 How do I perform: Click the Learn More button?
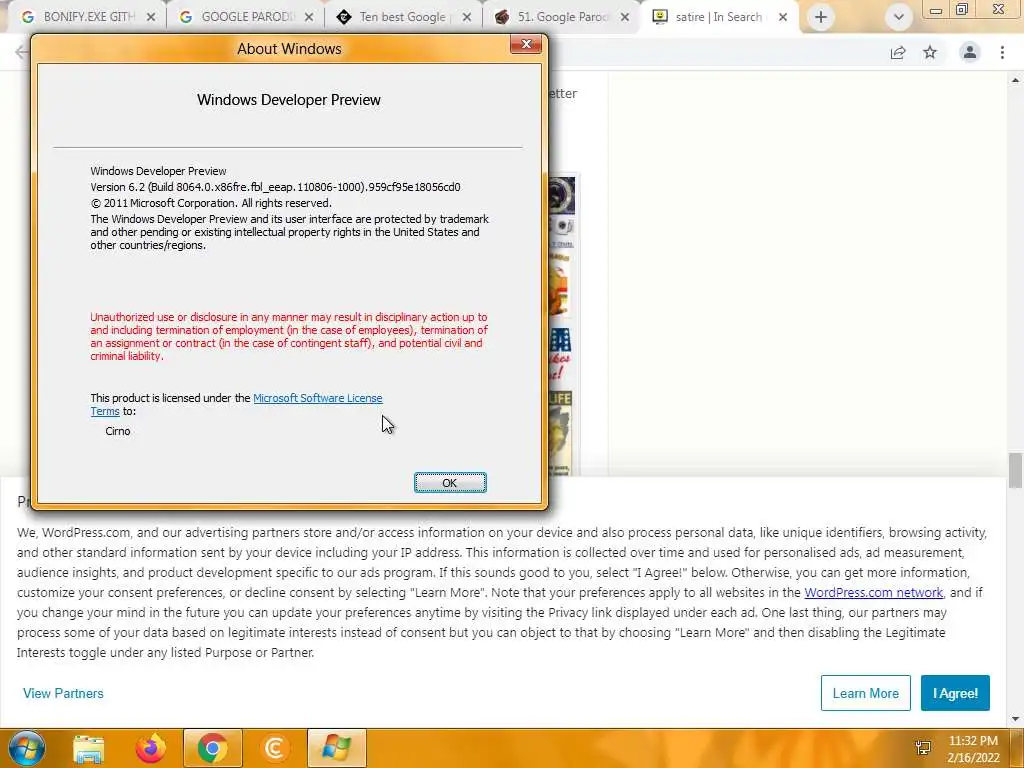coord(865,694)
